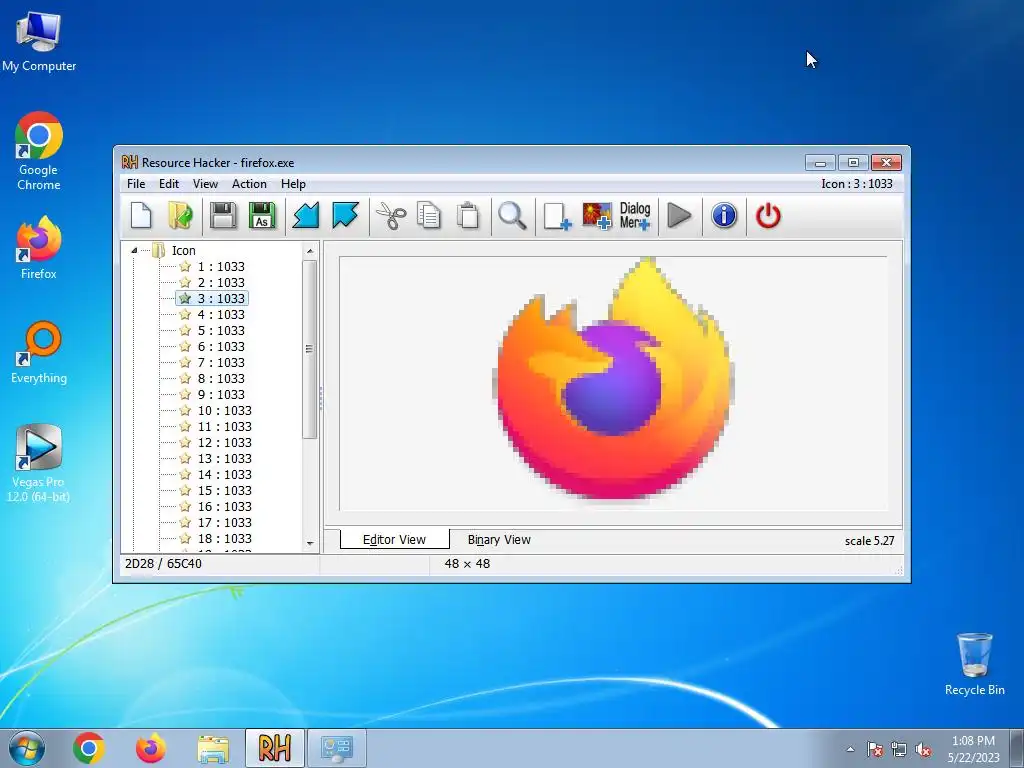Click the muted volume tray icon
Screen dimensions: 1024x768
click(x=923, y=750)
